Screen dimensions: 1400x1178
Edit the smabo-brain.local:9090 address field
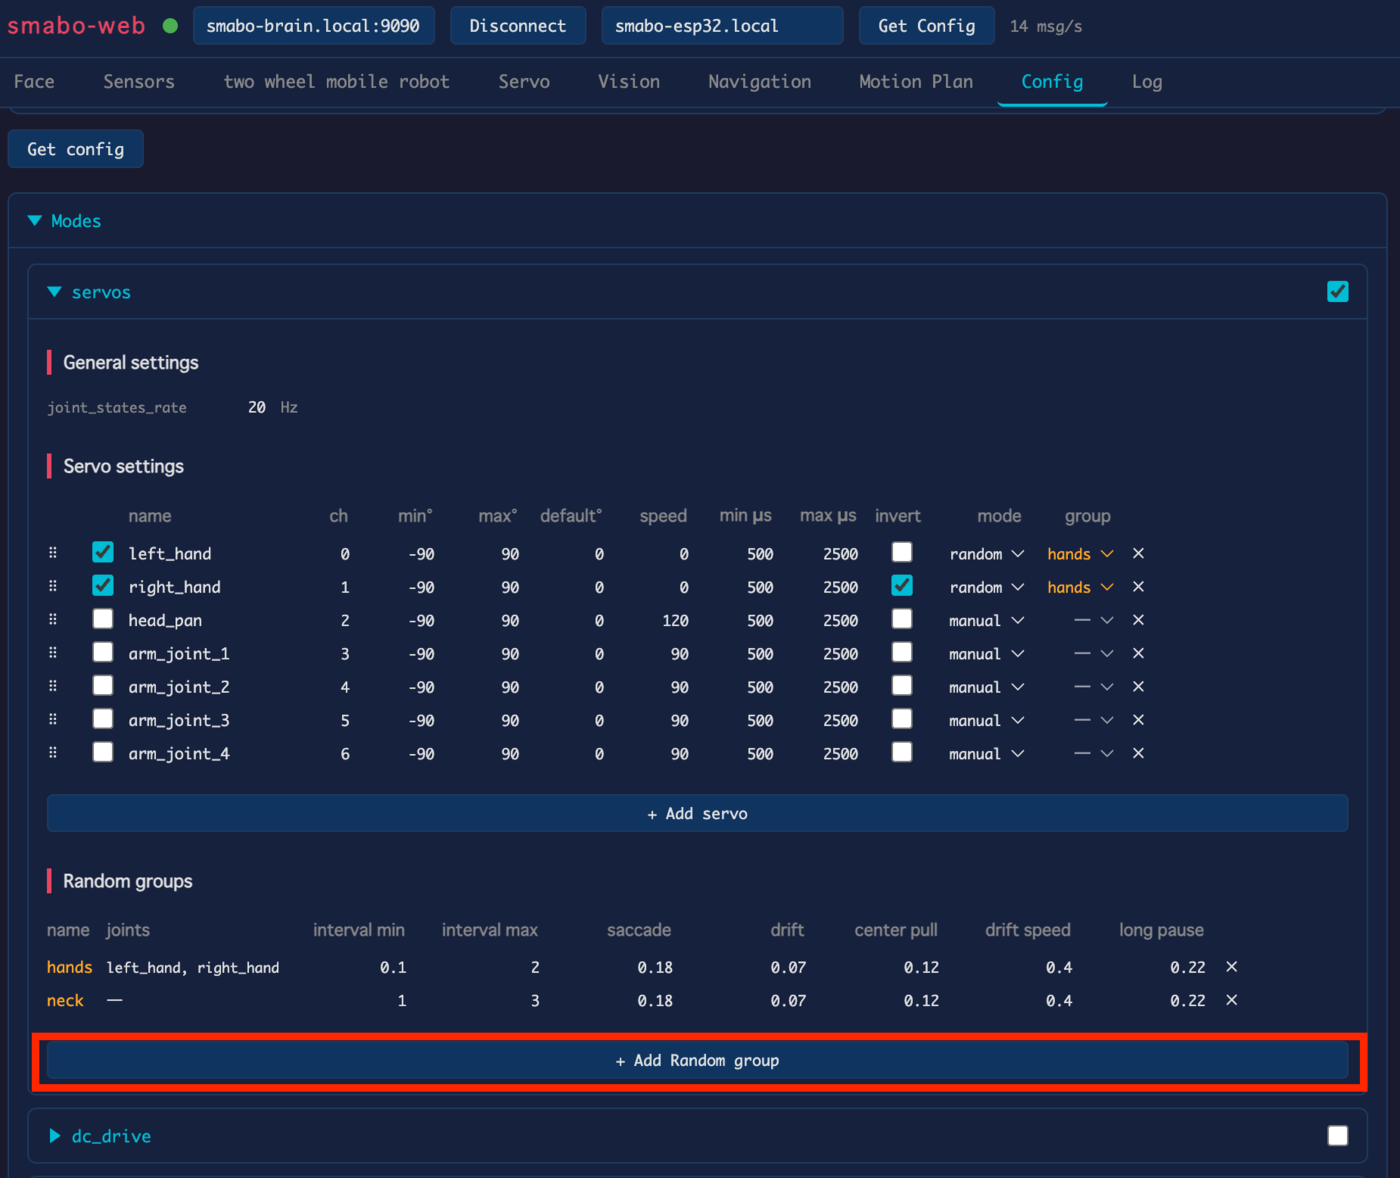(x=314, y=26)
